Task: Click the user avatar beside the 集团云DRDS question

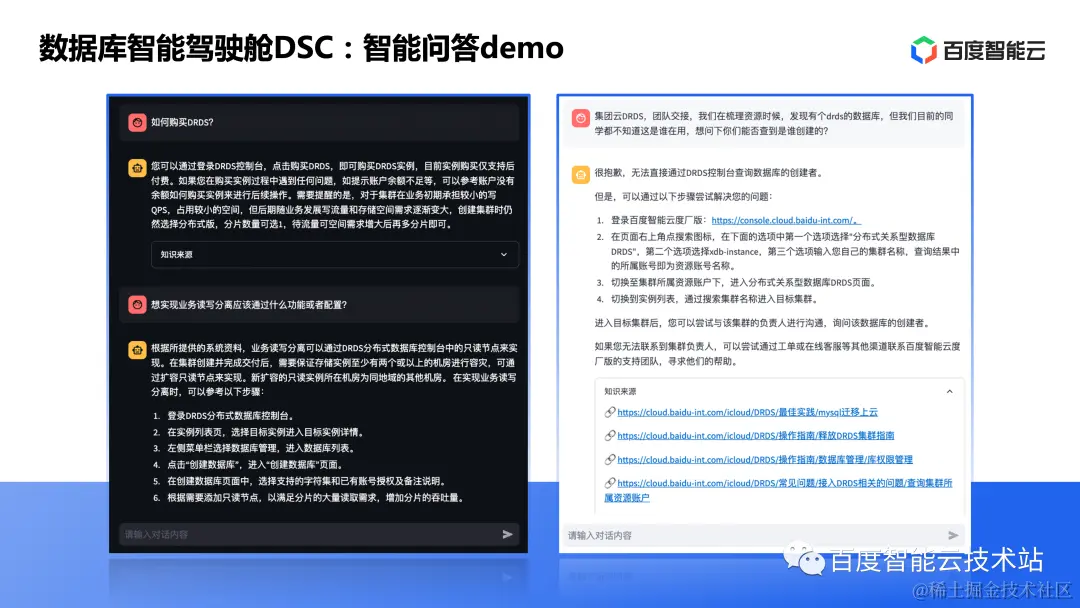Action: pyautogui.click(x=581, y=120)
